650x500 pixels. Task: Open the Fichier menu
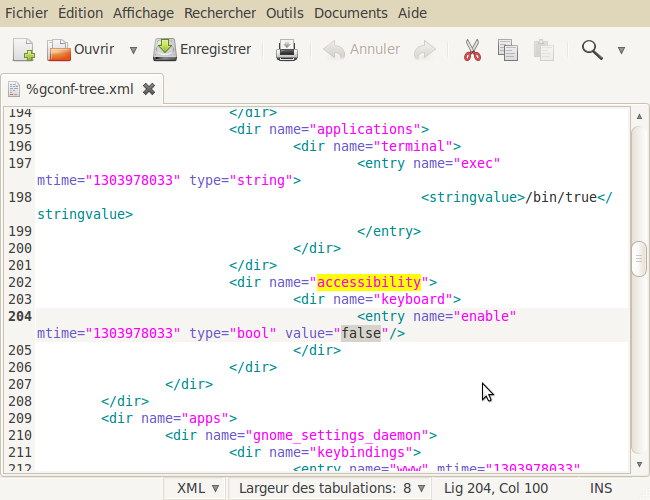[x=27, y=13]
